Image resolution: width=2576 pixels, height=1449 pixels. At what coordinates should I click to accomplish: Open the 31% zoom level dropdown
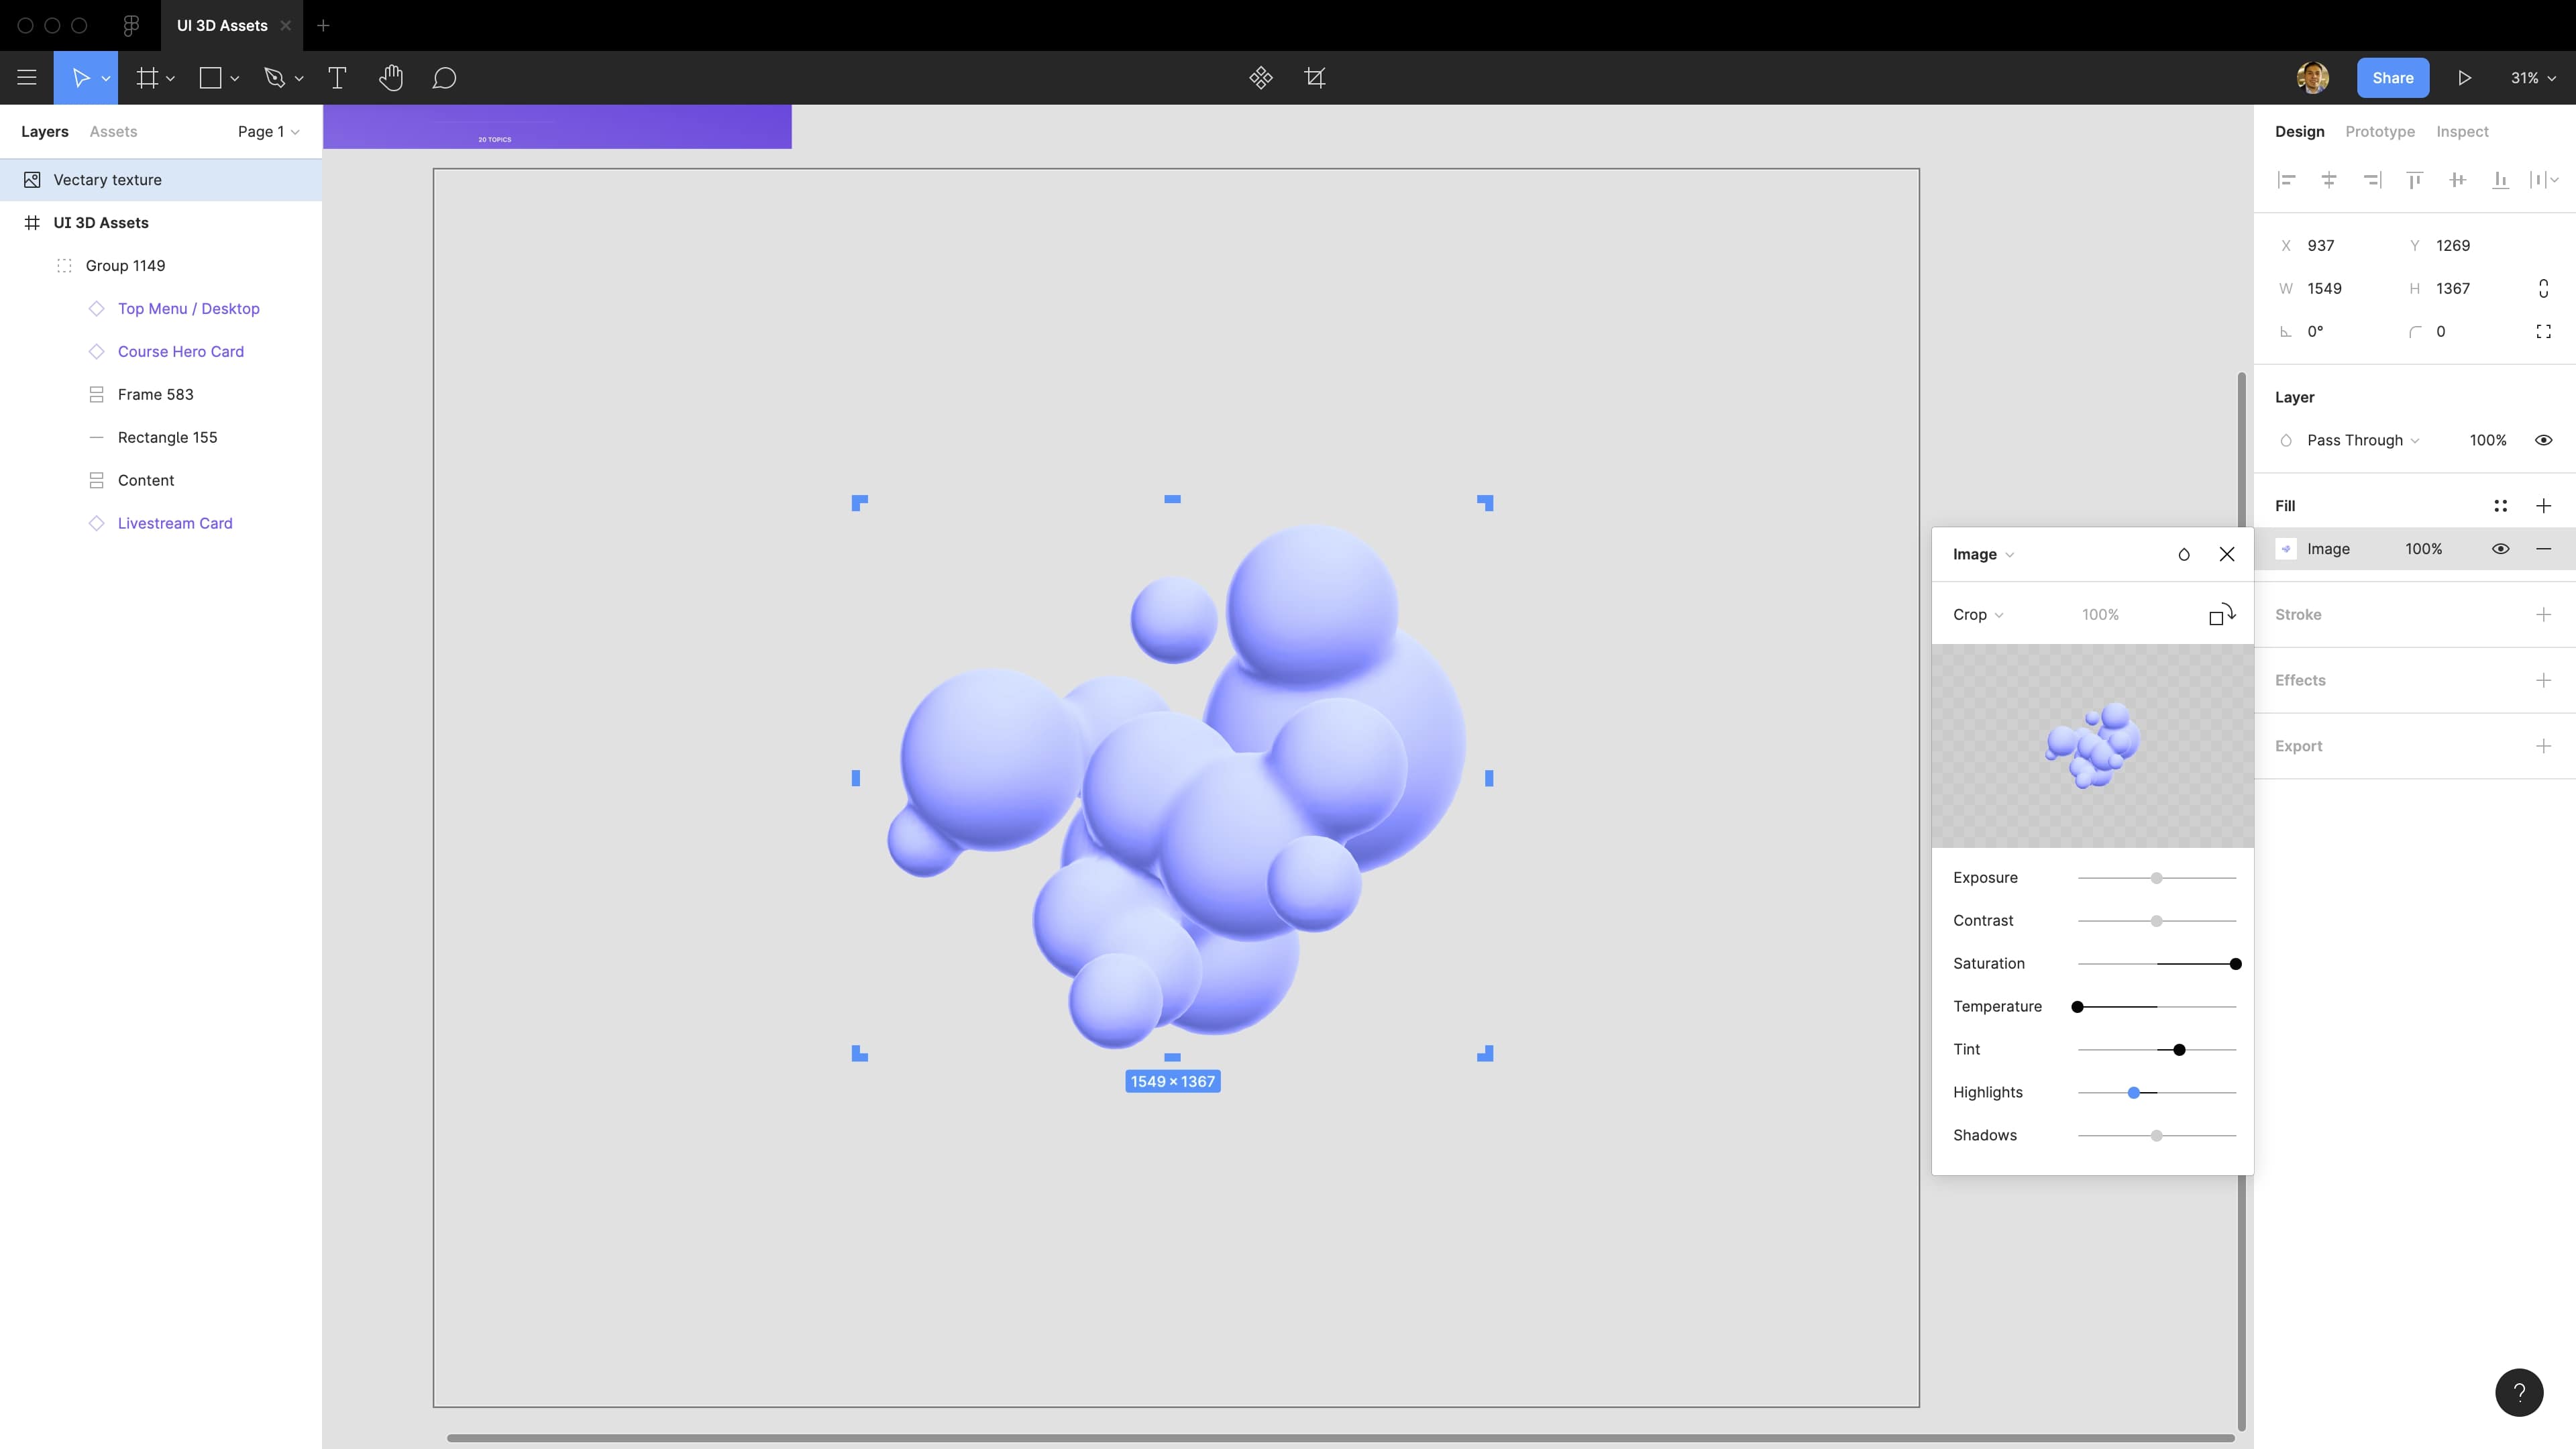[x=2533, y=78]
